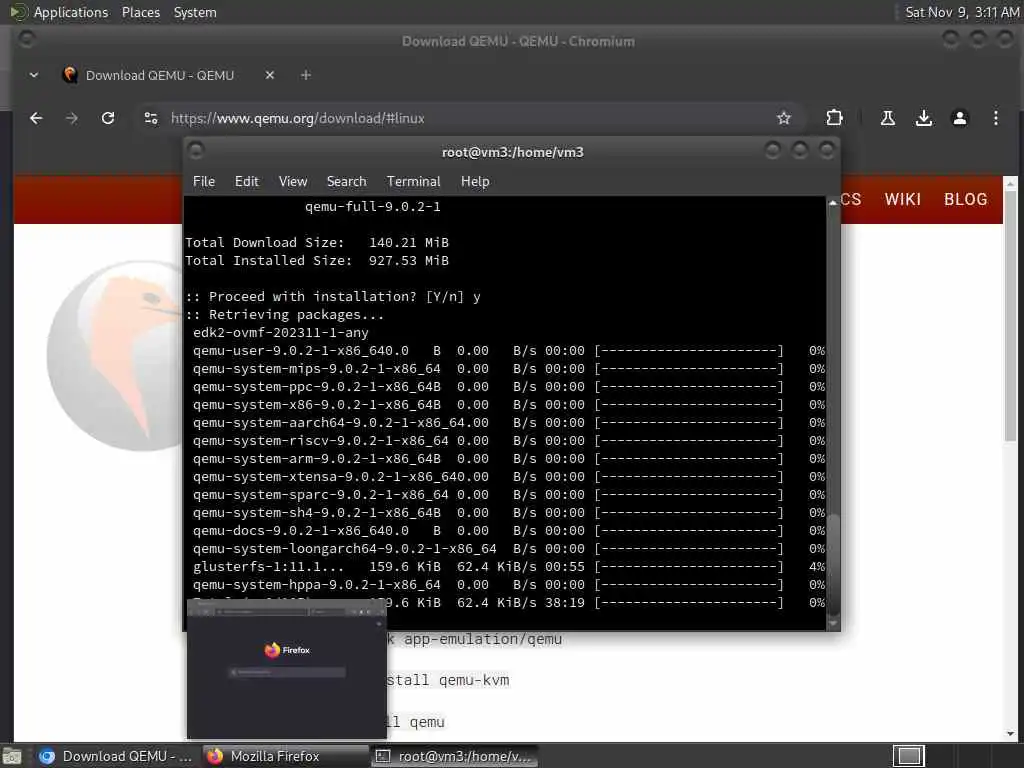Click the edk2-ovmf-202311-1-any line
The width and height of the screenshot is (1024, 768).
281,332
